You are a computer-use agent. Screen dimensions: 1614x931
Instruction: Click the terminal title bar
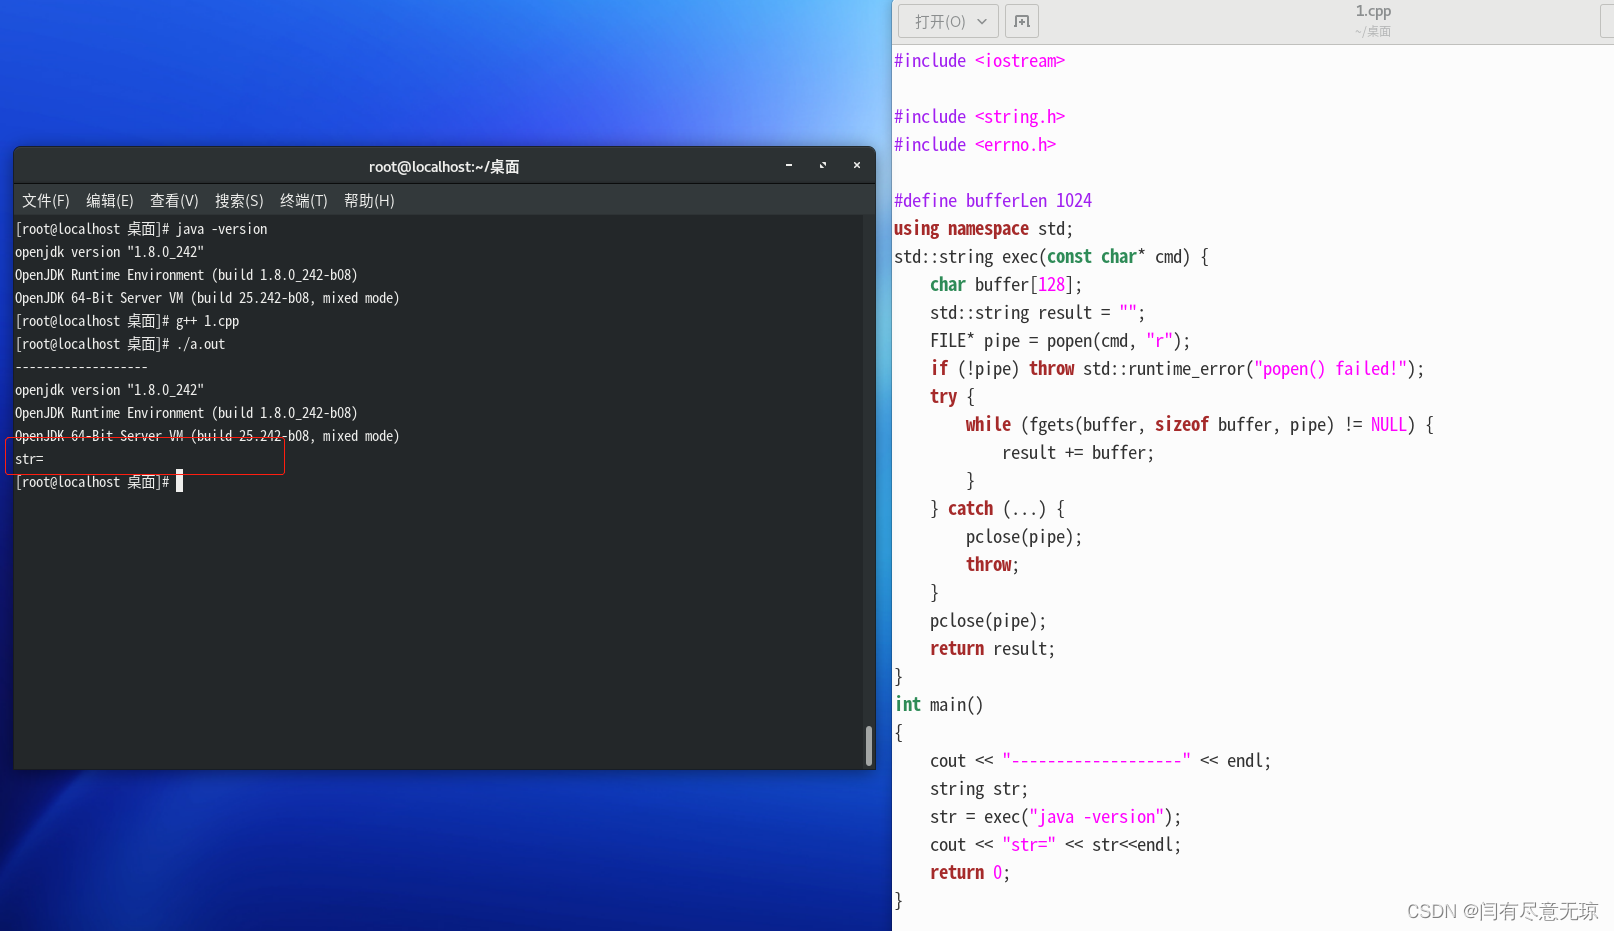(444, 166)
